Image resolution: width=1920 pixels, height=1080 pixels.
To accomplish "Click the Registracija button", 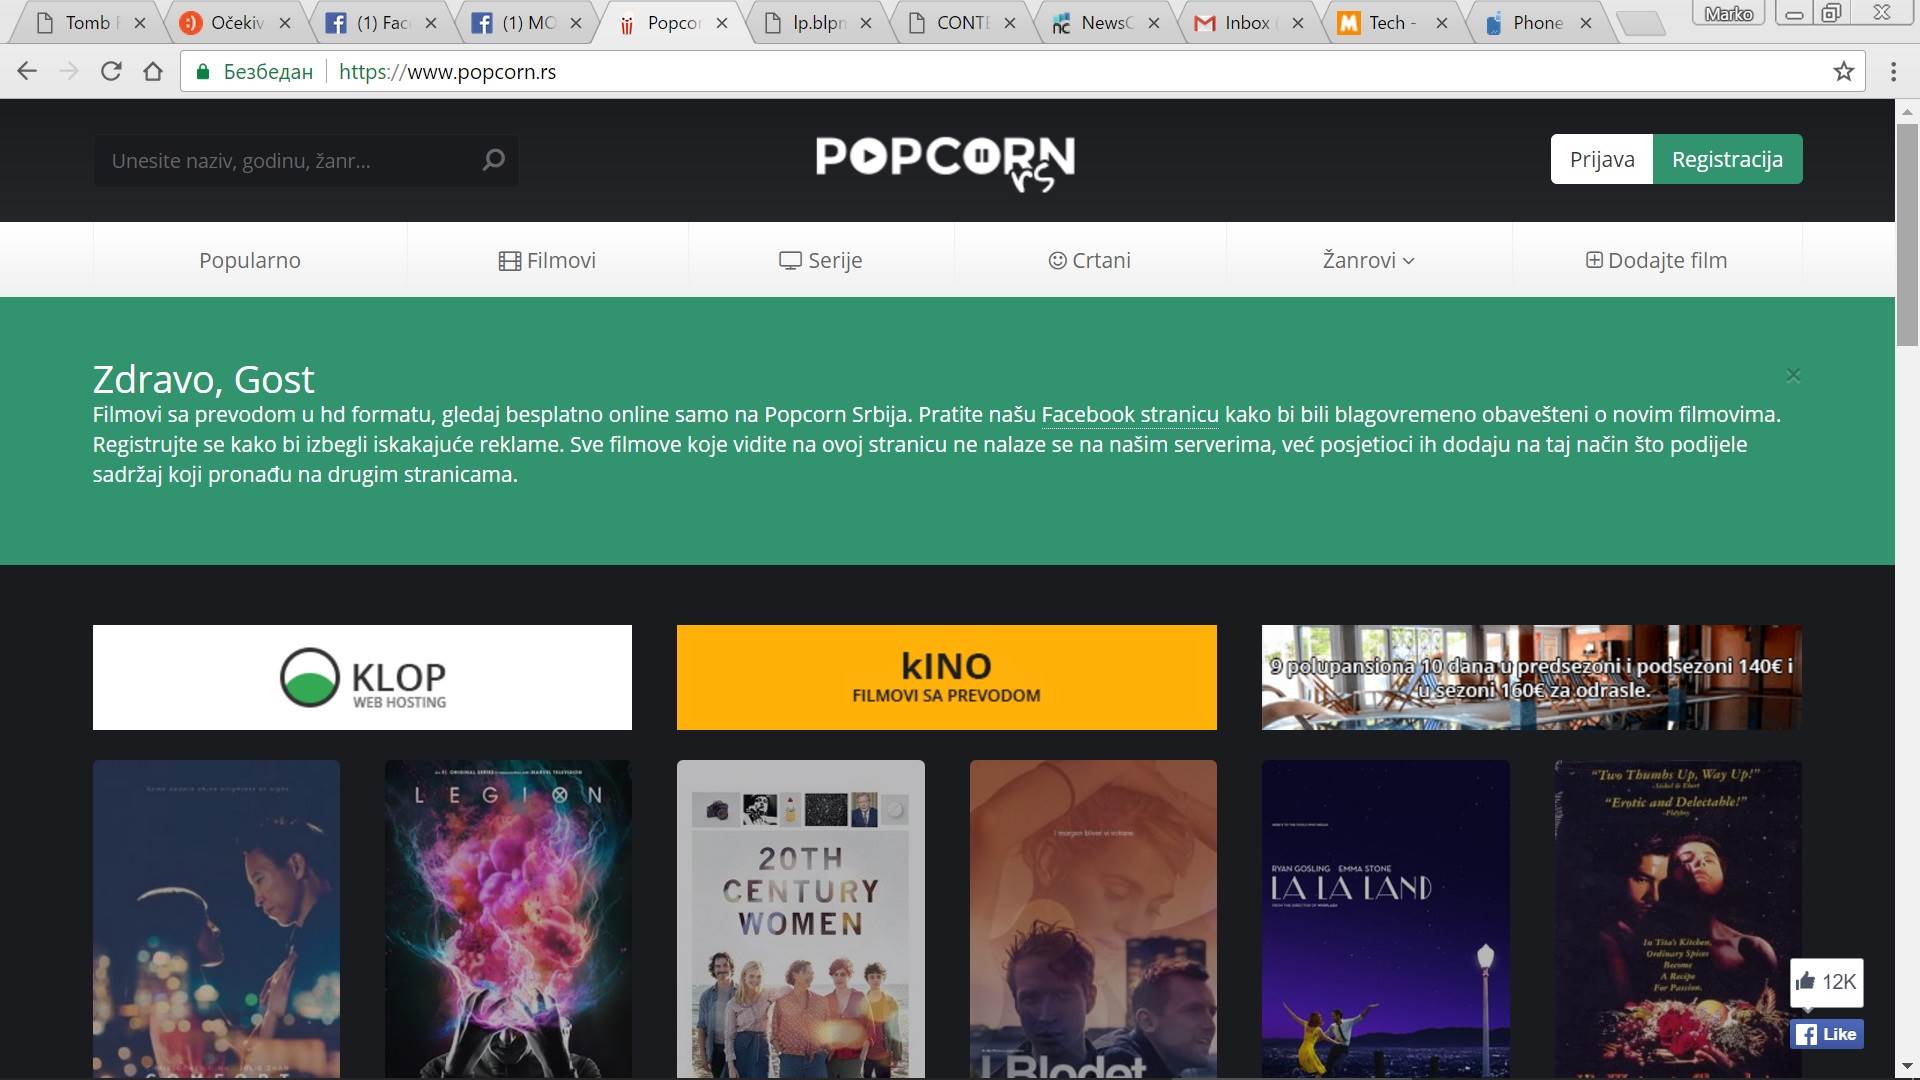I will coord(1727,159).
